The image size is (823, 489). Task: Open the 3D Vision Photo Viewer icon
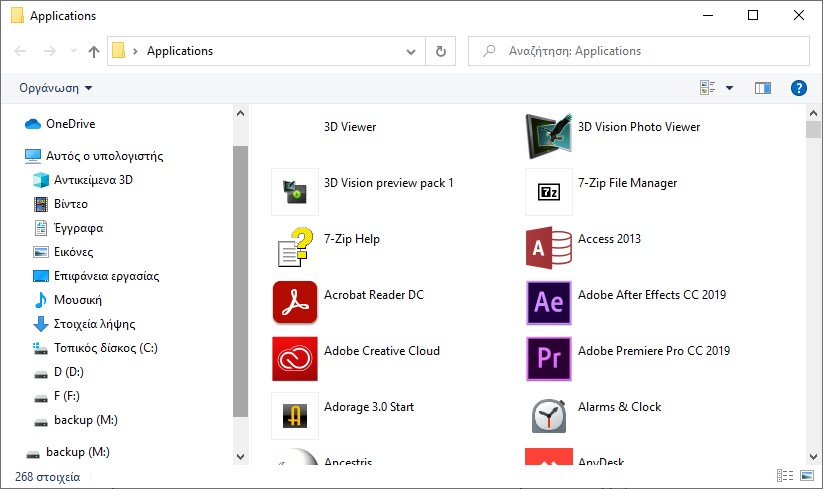548,135
